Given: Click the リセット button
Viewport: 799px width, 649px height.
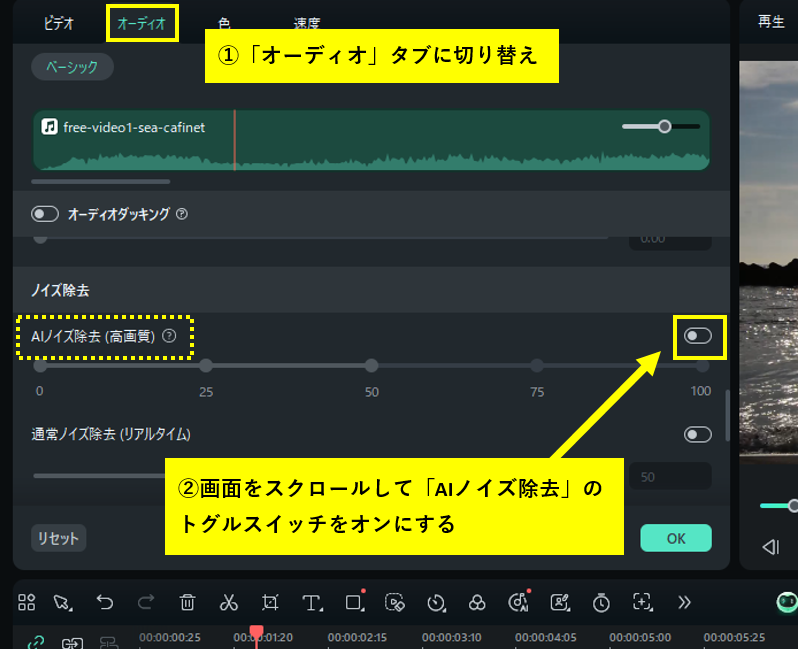Looking at the screenshot, I should point(59,538).
